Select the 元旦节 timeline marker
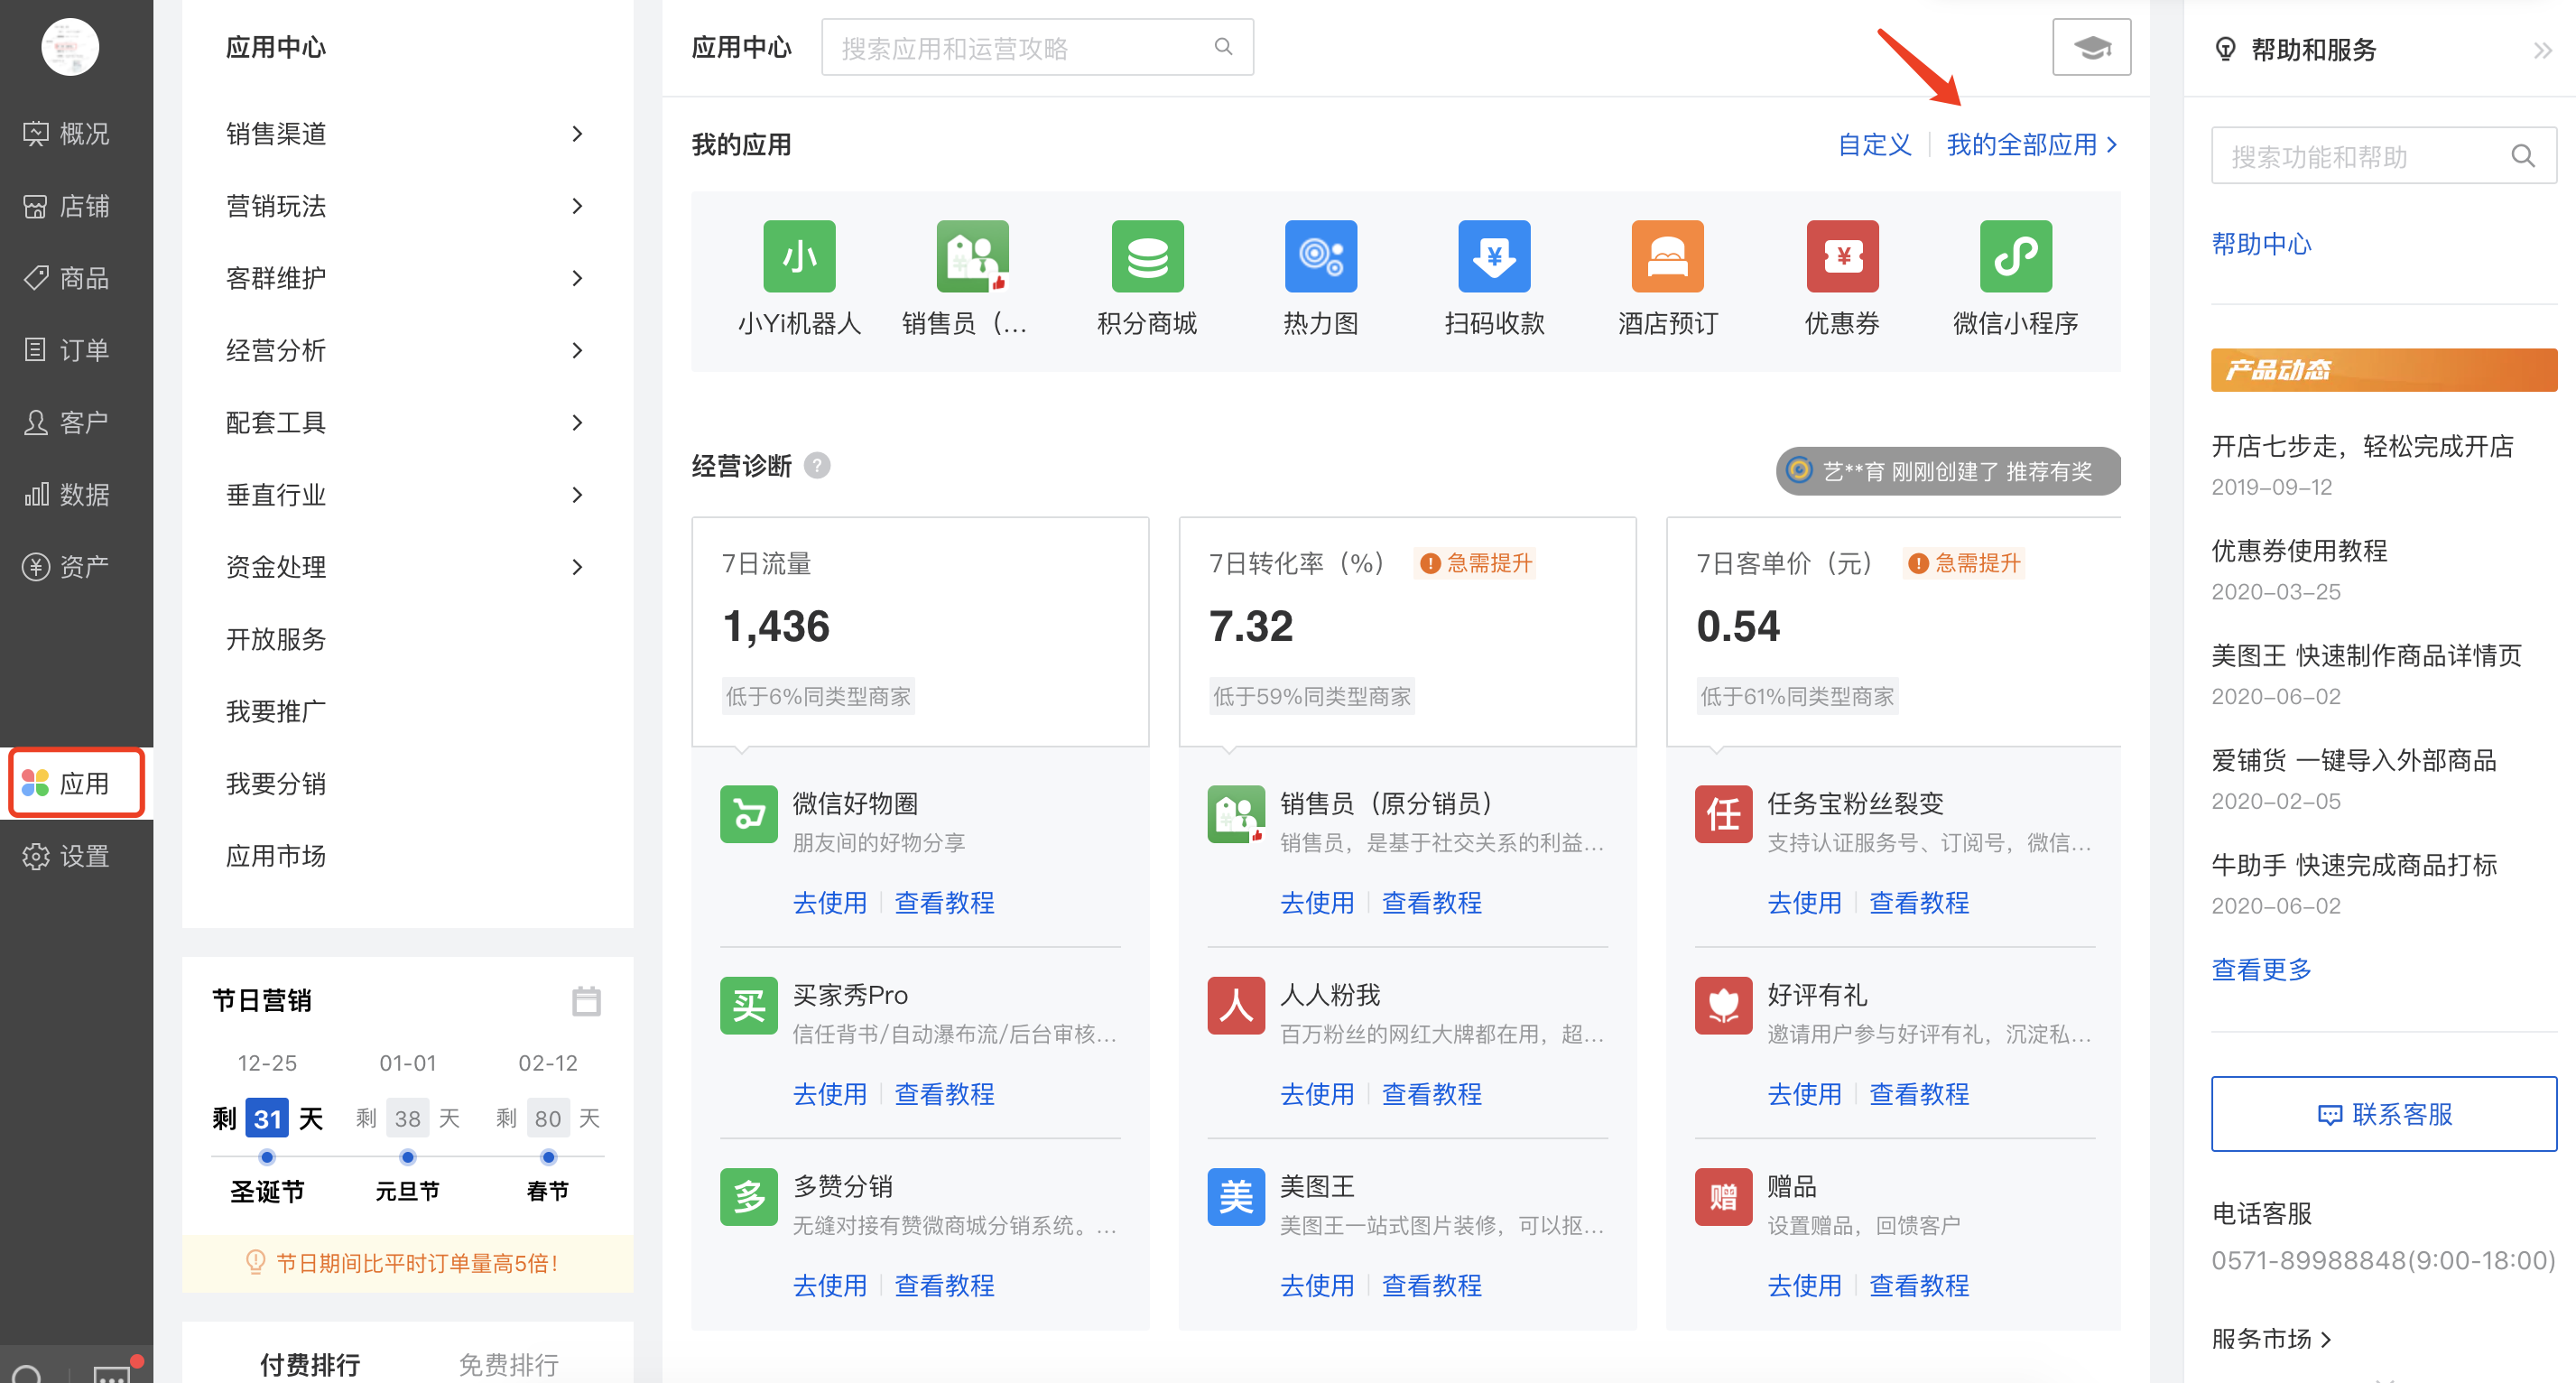The width and height of the screenshot is (2576, 1383). point(407,1157)
